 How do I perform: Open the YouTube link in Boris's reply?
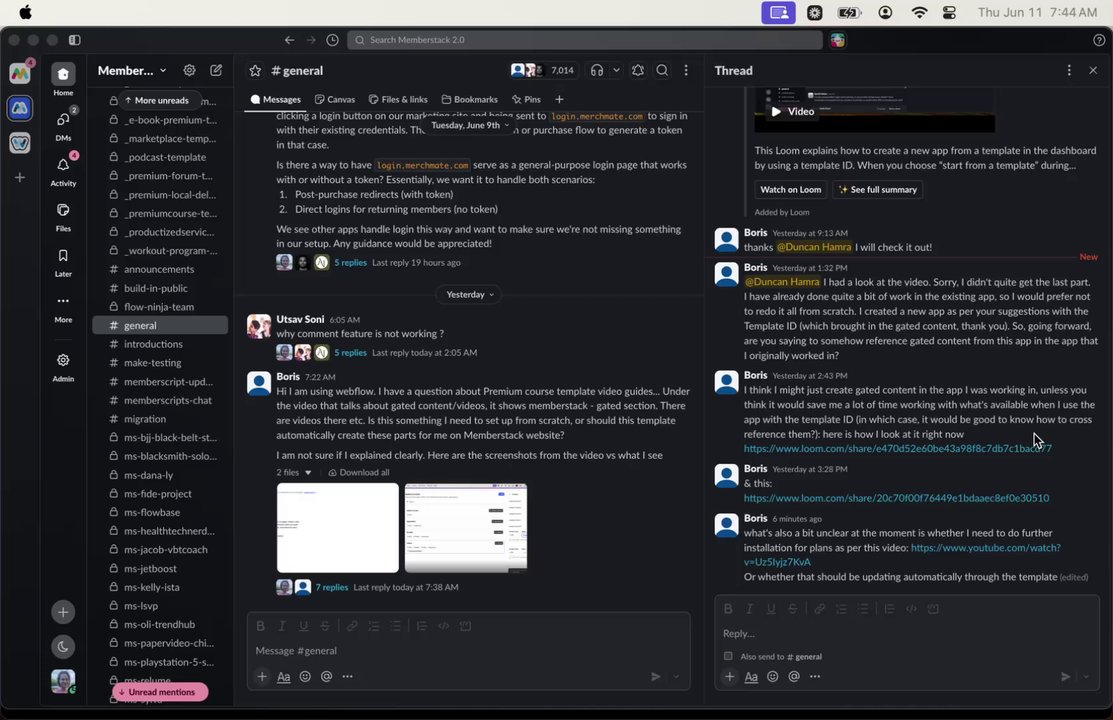click(x=902, y=555)
